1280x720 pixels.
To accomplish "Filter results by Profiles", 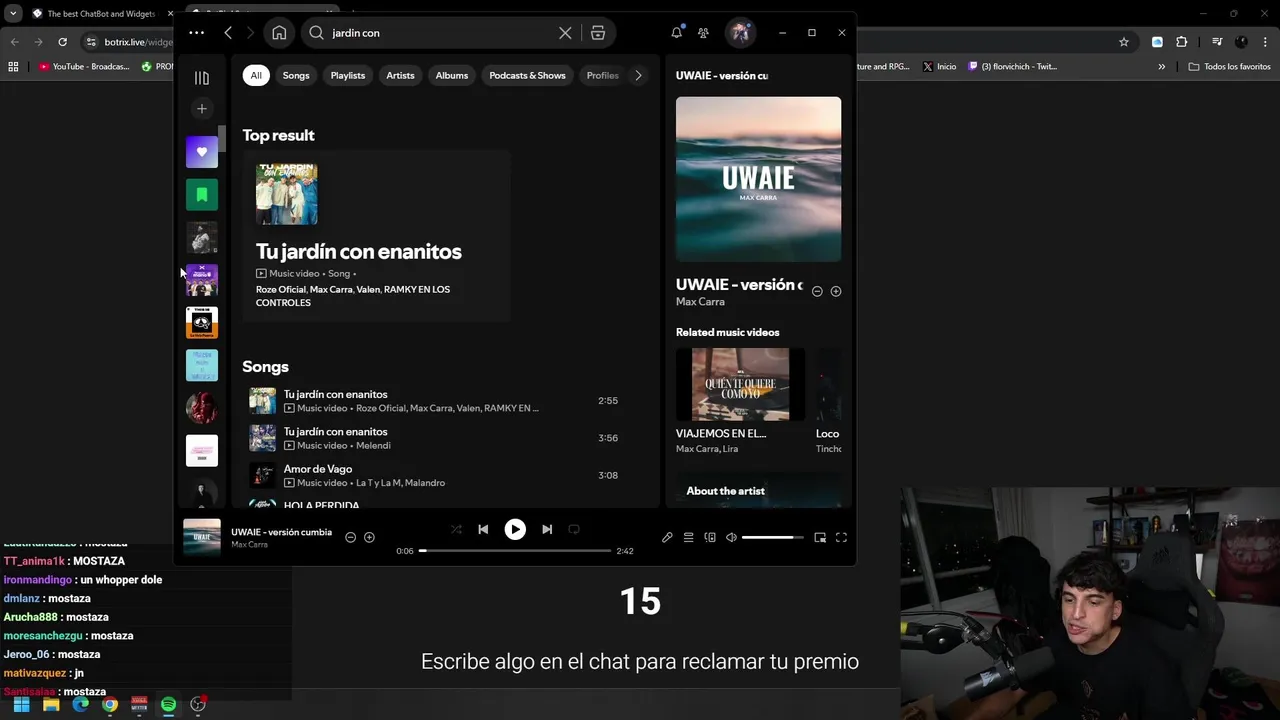I will [x=602, y=75].
